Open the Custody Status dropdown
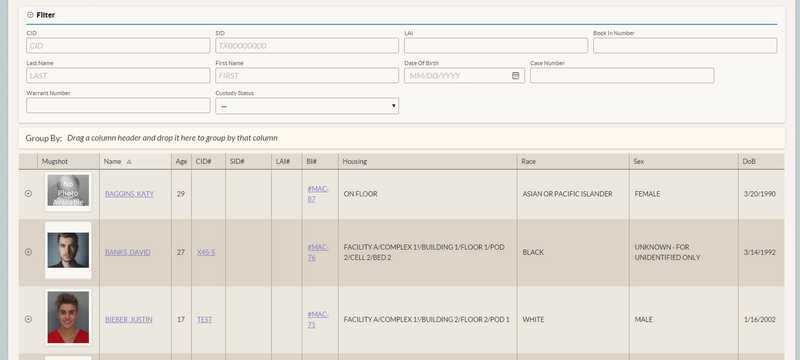The height and width of the screenshot is (360, 800). pyautogui.click(x=307, y=106)
